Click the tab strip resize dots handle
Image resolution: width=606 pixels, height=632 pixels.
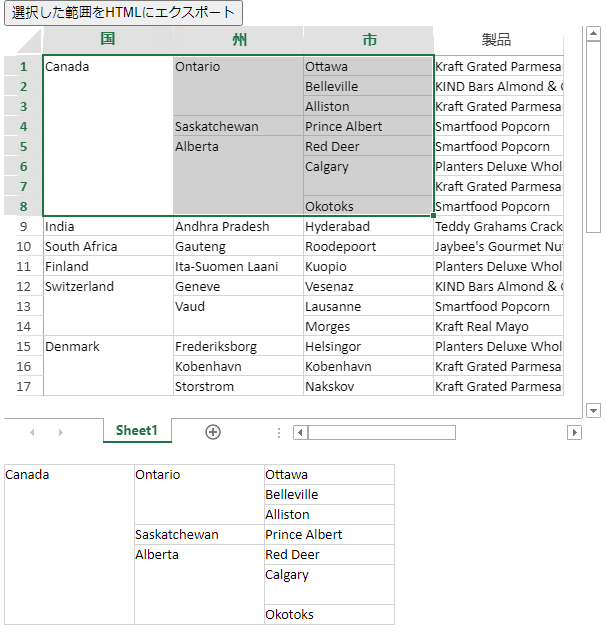(x=279, y=432)
